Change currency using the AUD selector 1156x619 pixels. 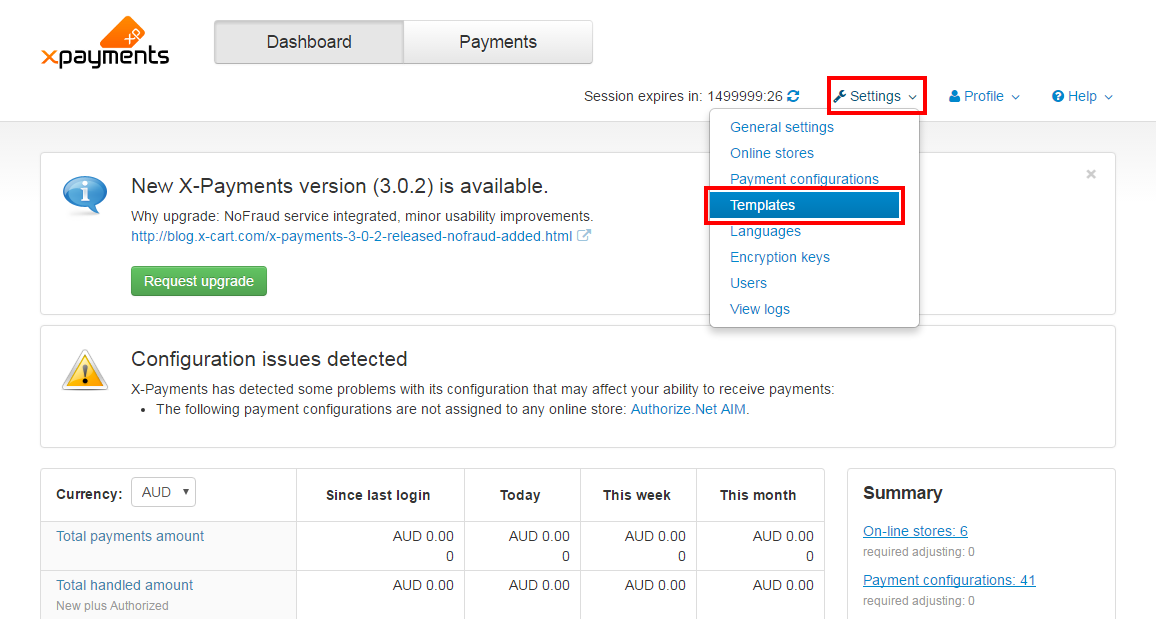point(164,492)
